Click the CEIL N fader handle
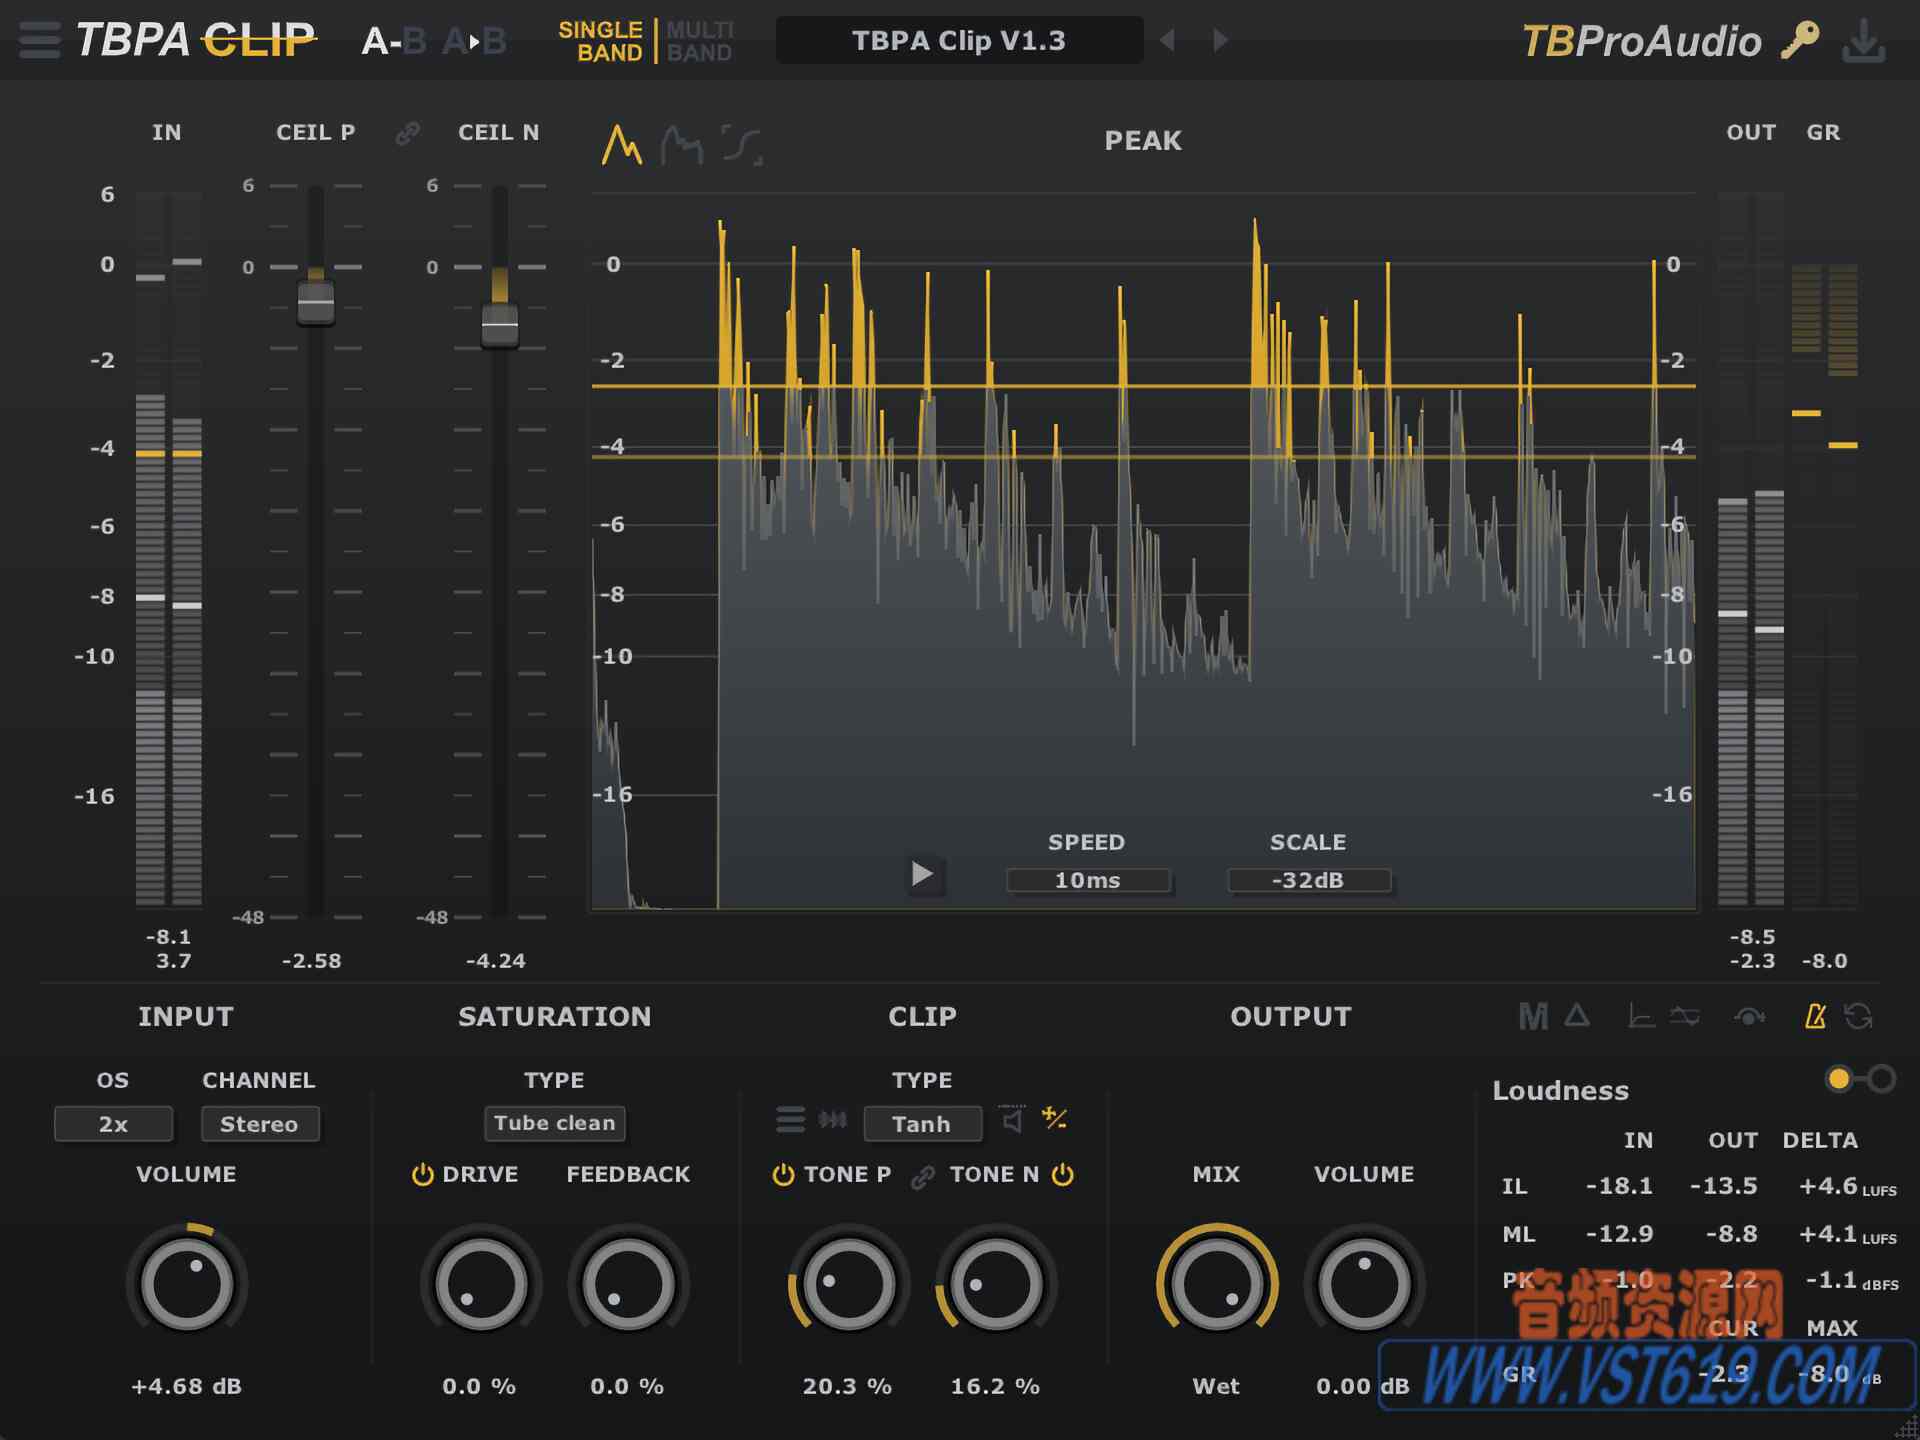This screenshot has width=1920, height=1440. click(499, 325)
